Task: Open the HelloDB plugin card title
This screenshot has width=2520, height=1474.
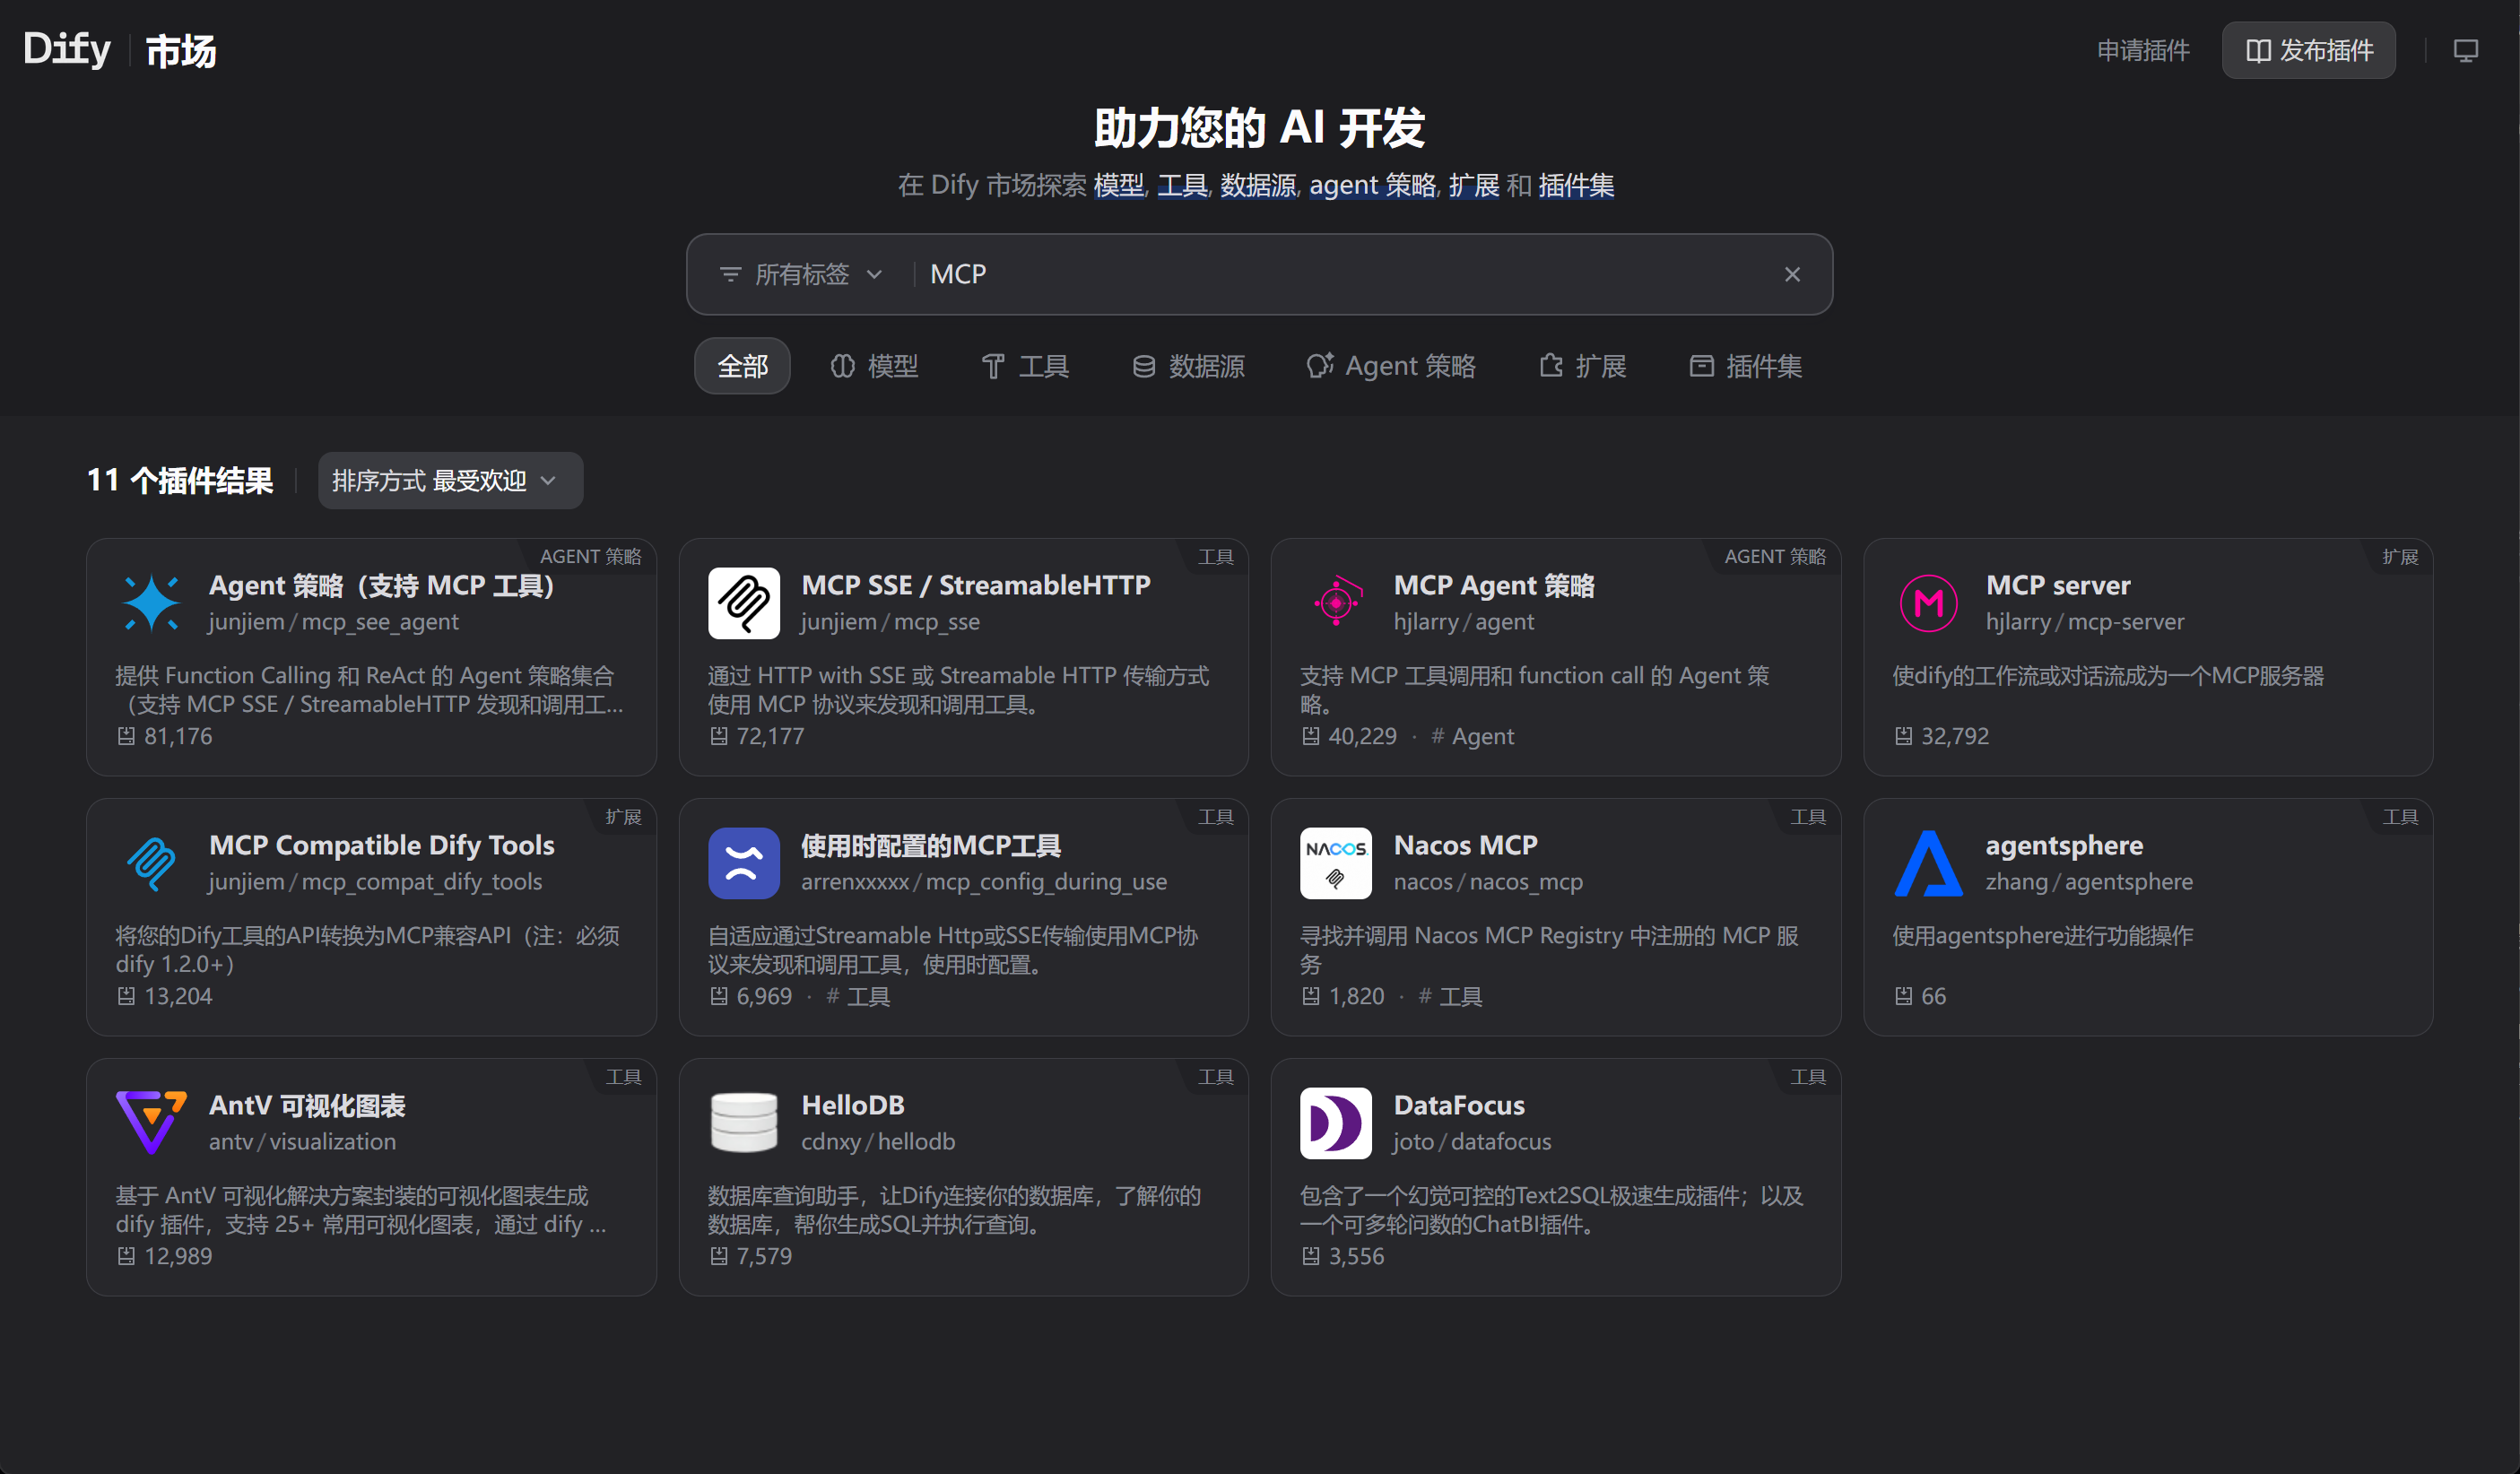Action: (852, 1105)
